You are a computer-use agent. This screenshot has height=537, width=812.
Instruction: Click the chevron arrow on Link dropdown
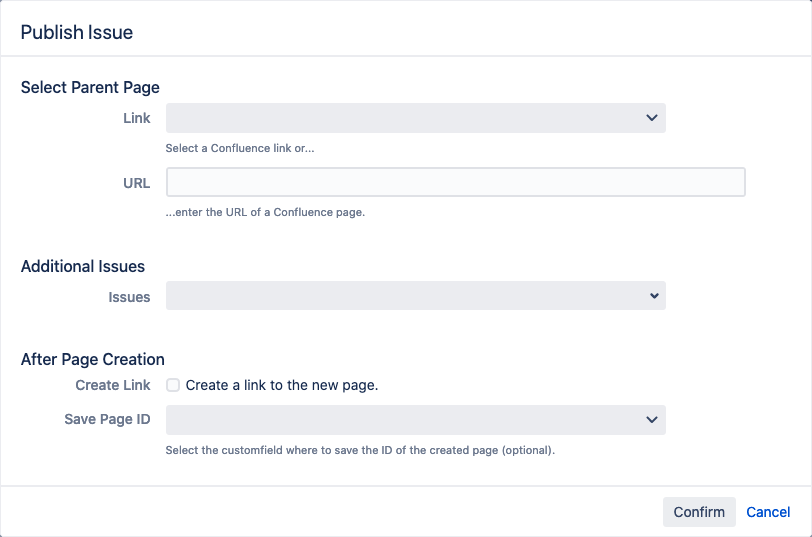652,118
